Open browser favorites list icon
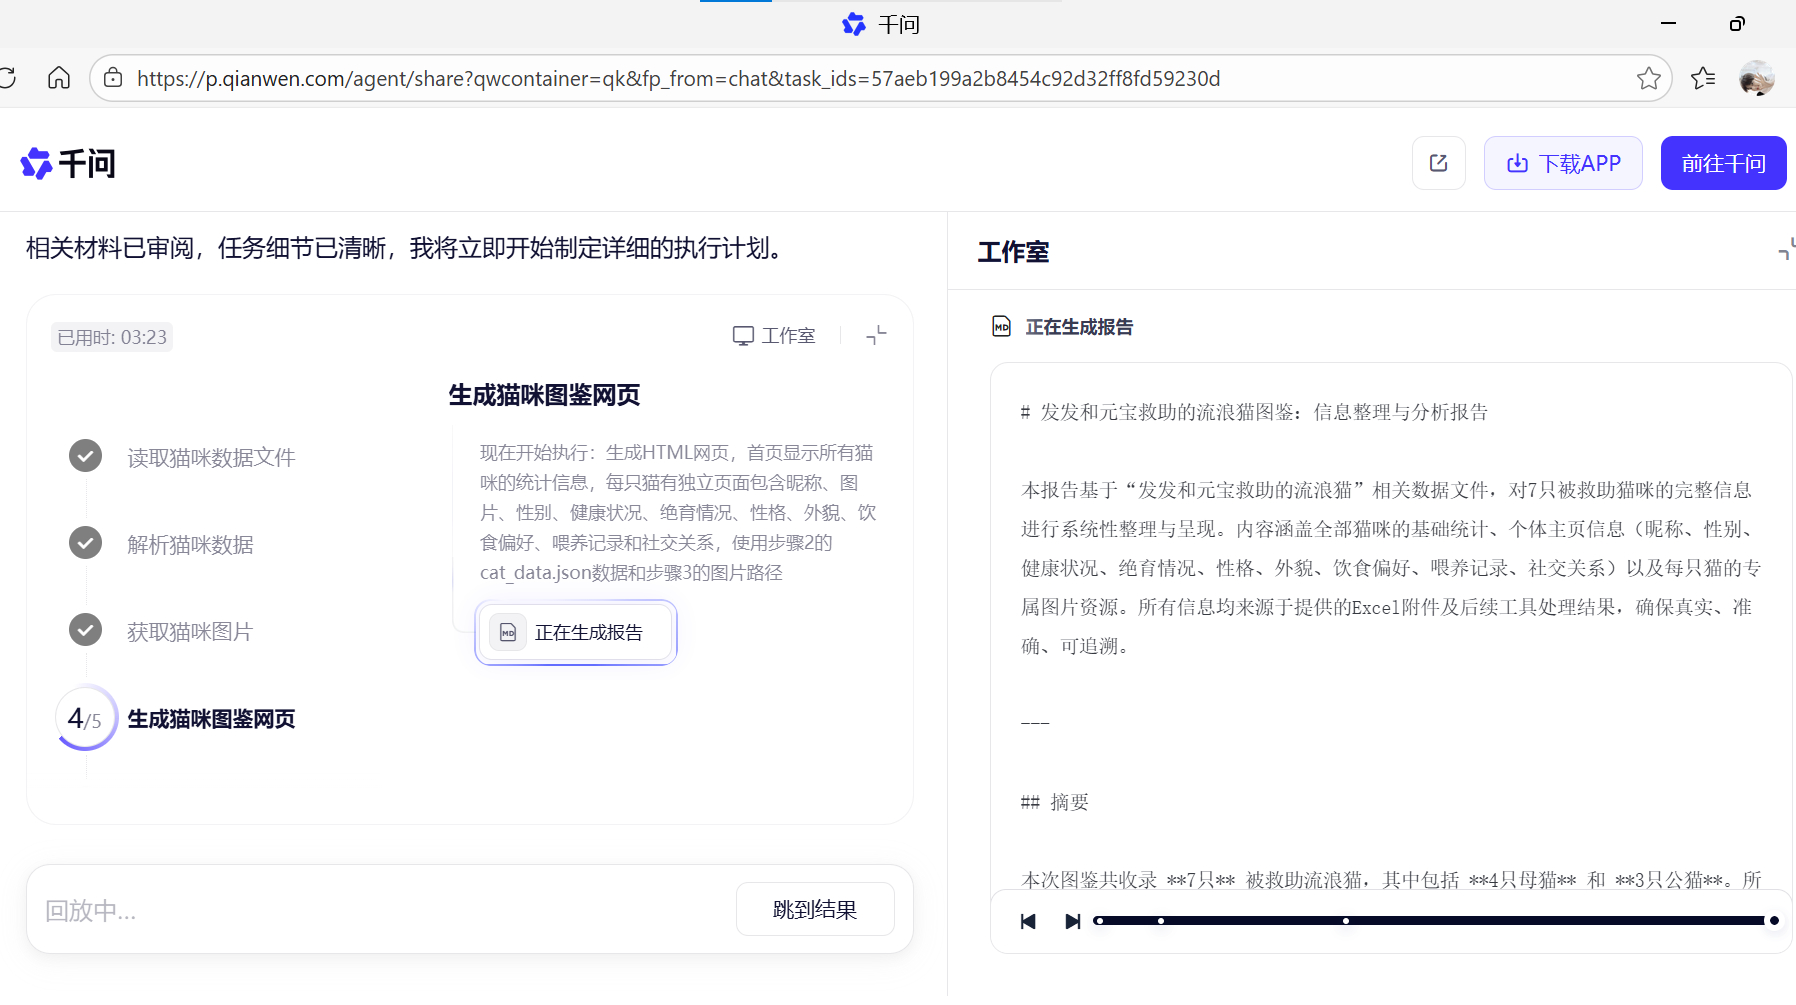Screen dimensions: 1796x1005 pyautogui.click(x=1703, y=78)
